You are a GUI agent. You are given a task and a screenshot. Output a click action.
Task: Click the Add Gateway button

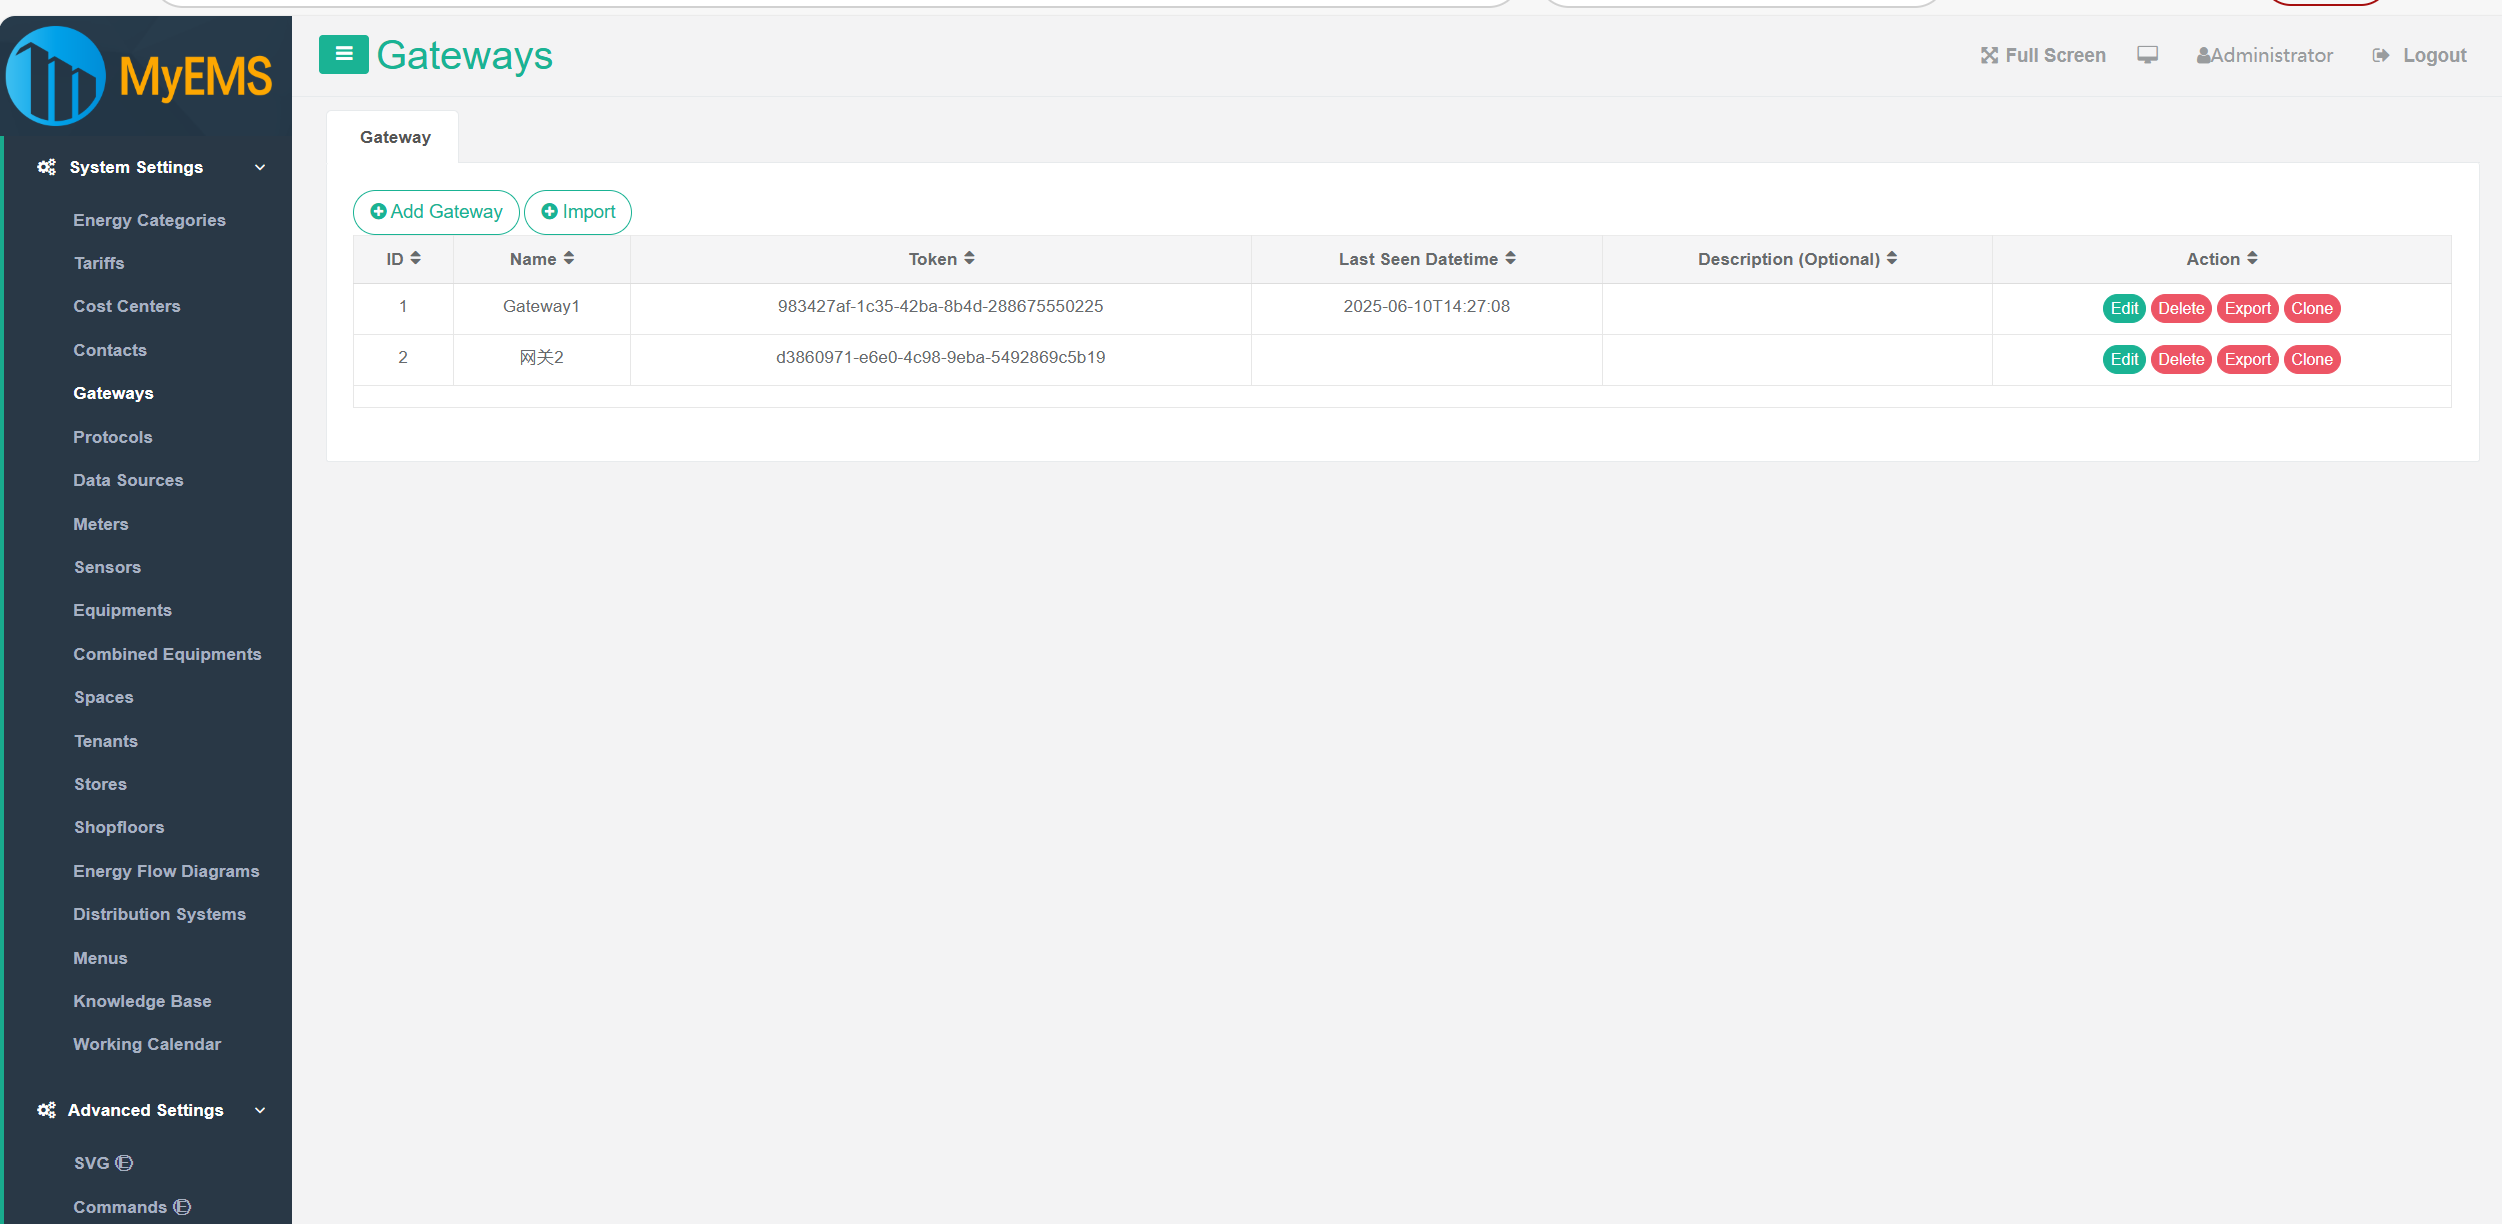pyautogui.click(x=436, y=212)
